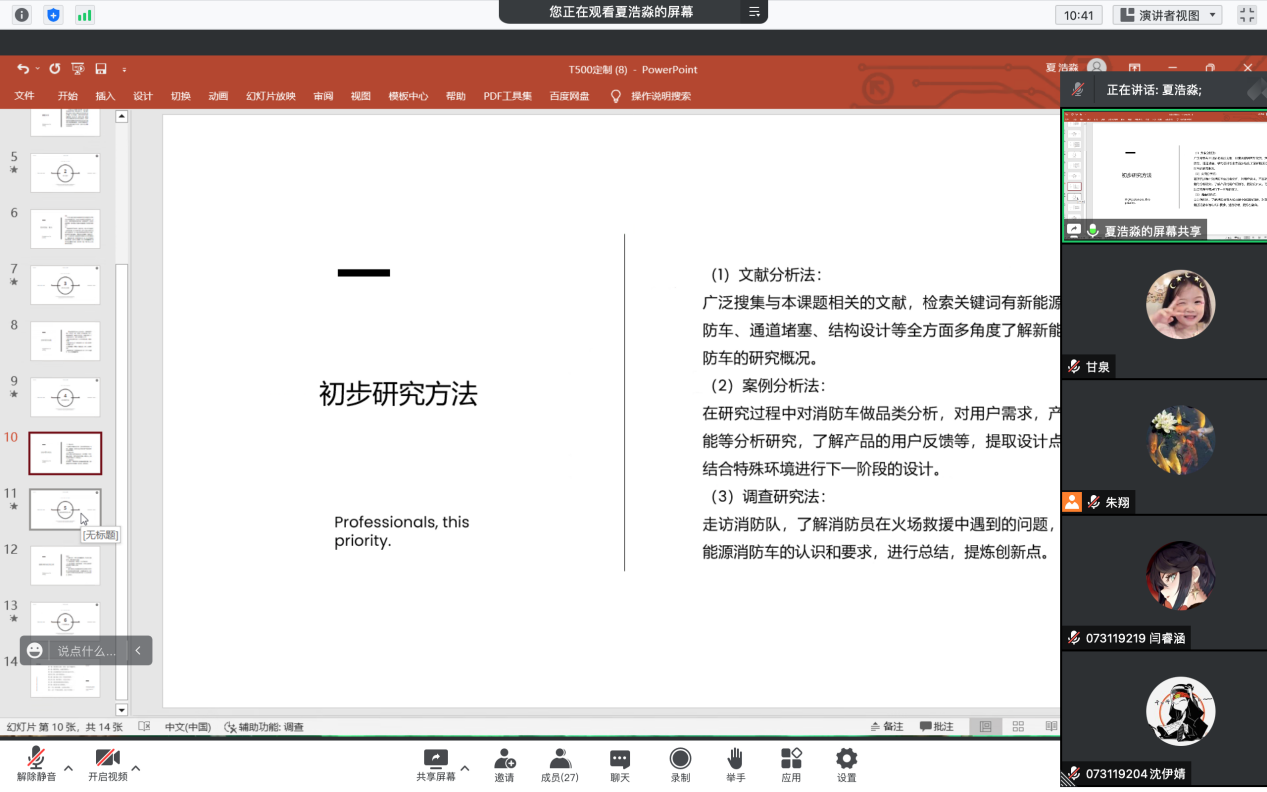The width and height of the screenshot is (1267, 792).
Task: Turn on video camera toggle
Action: pos(107,759)
